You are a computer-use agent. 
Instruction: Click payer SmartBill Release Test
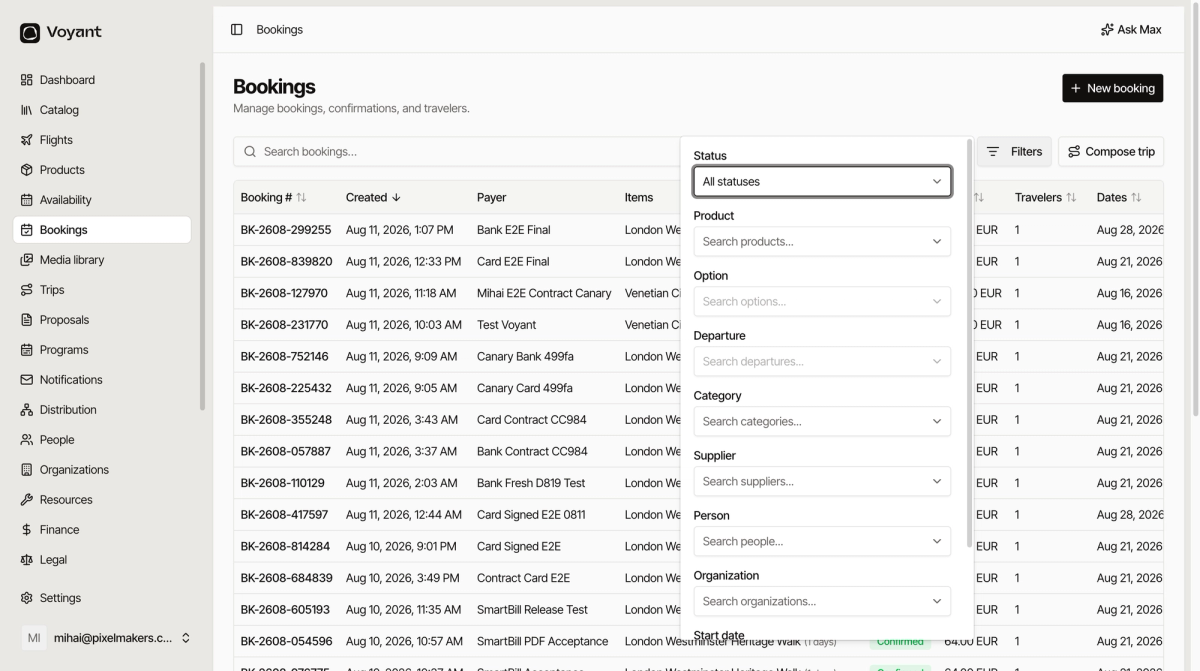[x=532, y=610]
